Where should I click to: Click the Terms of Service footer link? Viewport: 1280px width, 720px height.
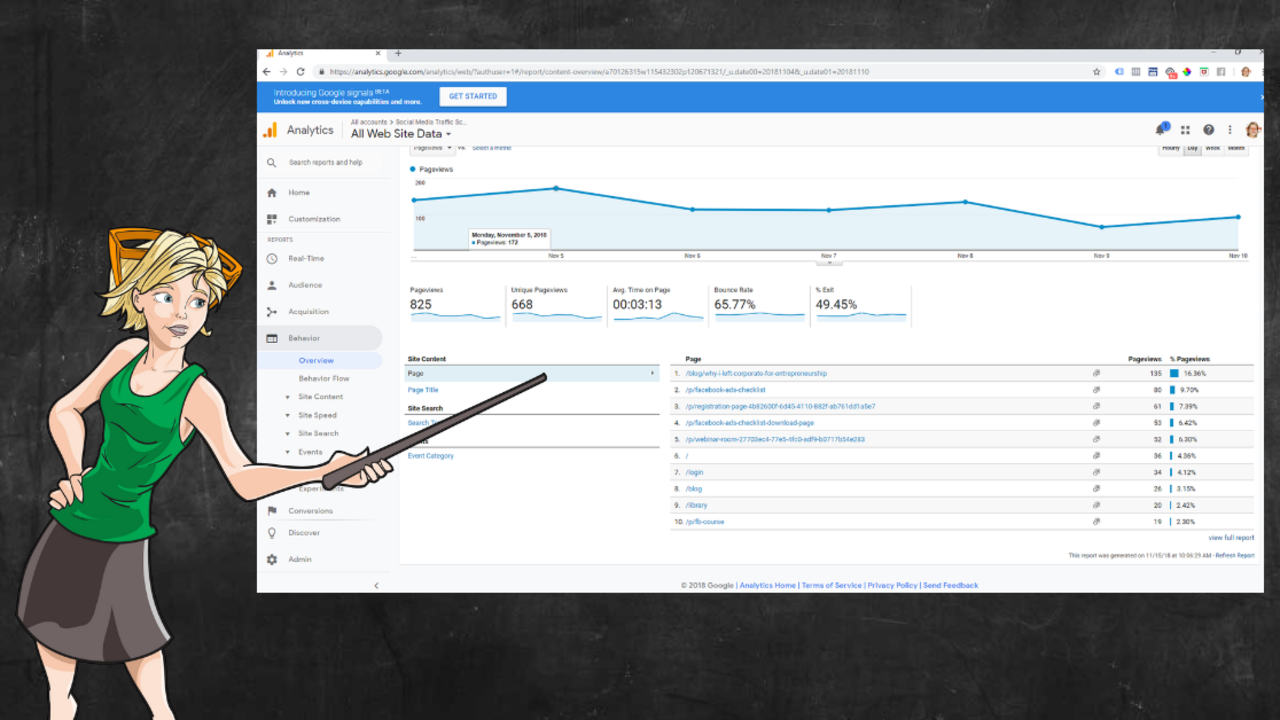[x=831, y=585]
